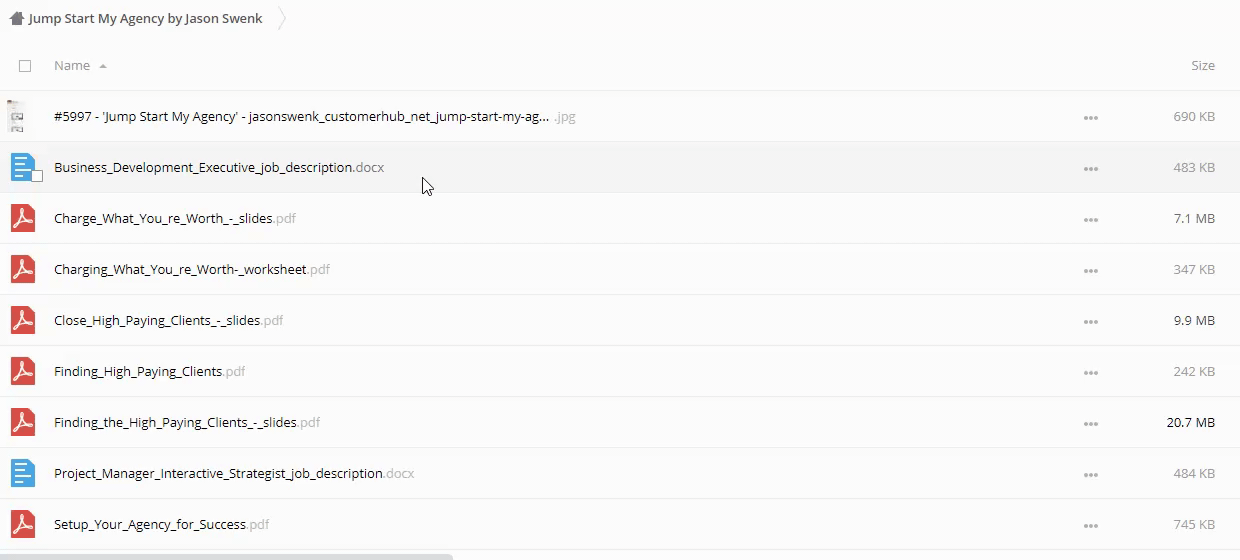
Task: Show actions menu for Setup_Your_Agency_for_Success.pdf
Action: [1090, 525]
